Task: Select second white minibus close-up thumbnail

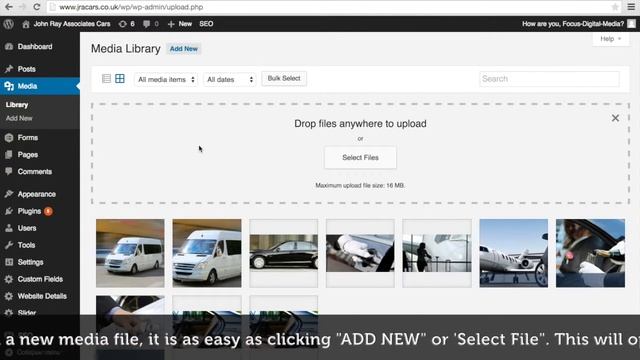Action: pyautogui.click(x=207, y=253)
